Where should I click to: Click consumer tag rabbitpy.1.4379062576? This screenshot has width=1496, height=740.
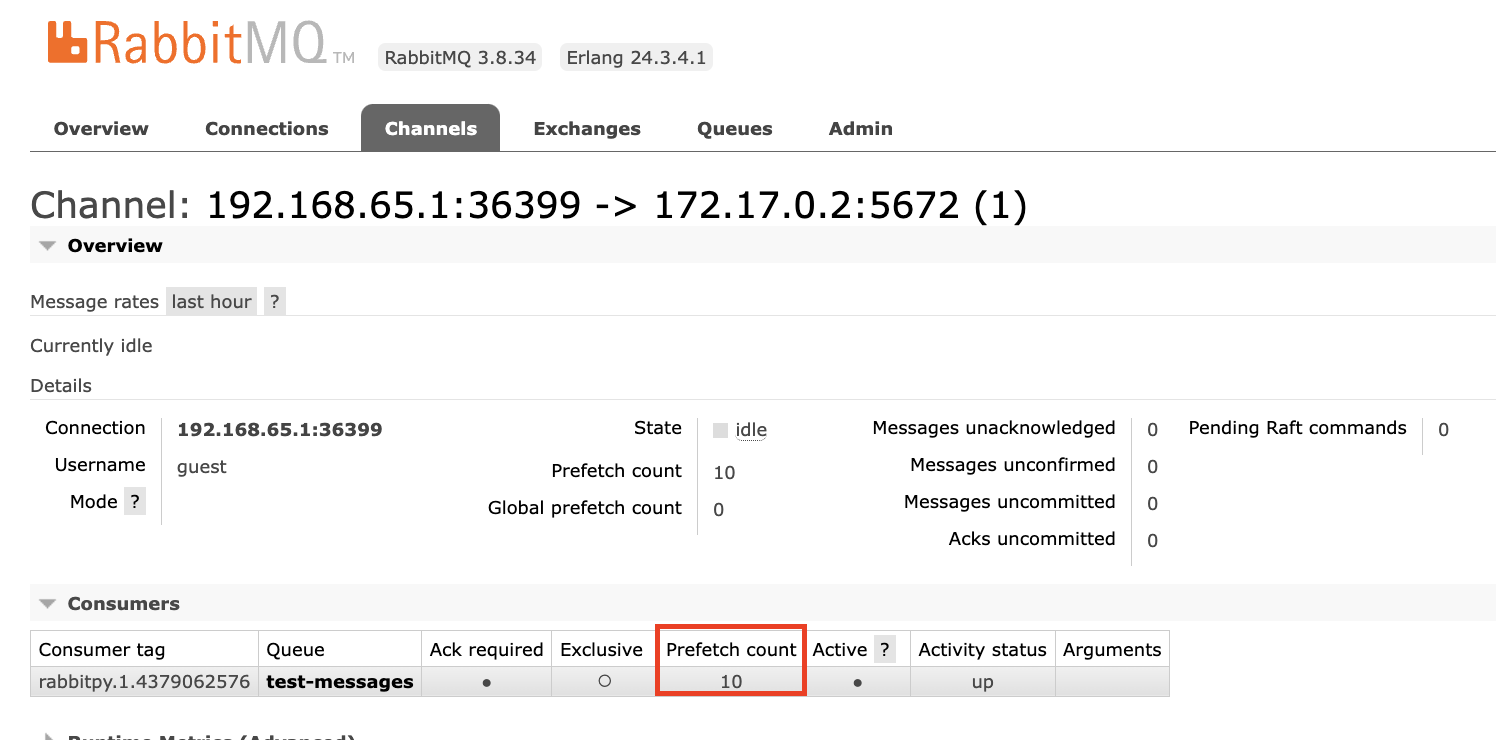(x=144, y=682)
